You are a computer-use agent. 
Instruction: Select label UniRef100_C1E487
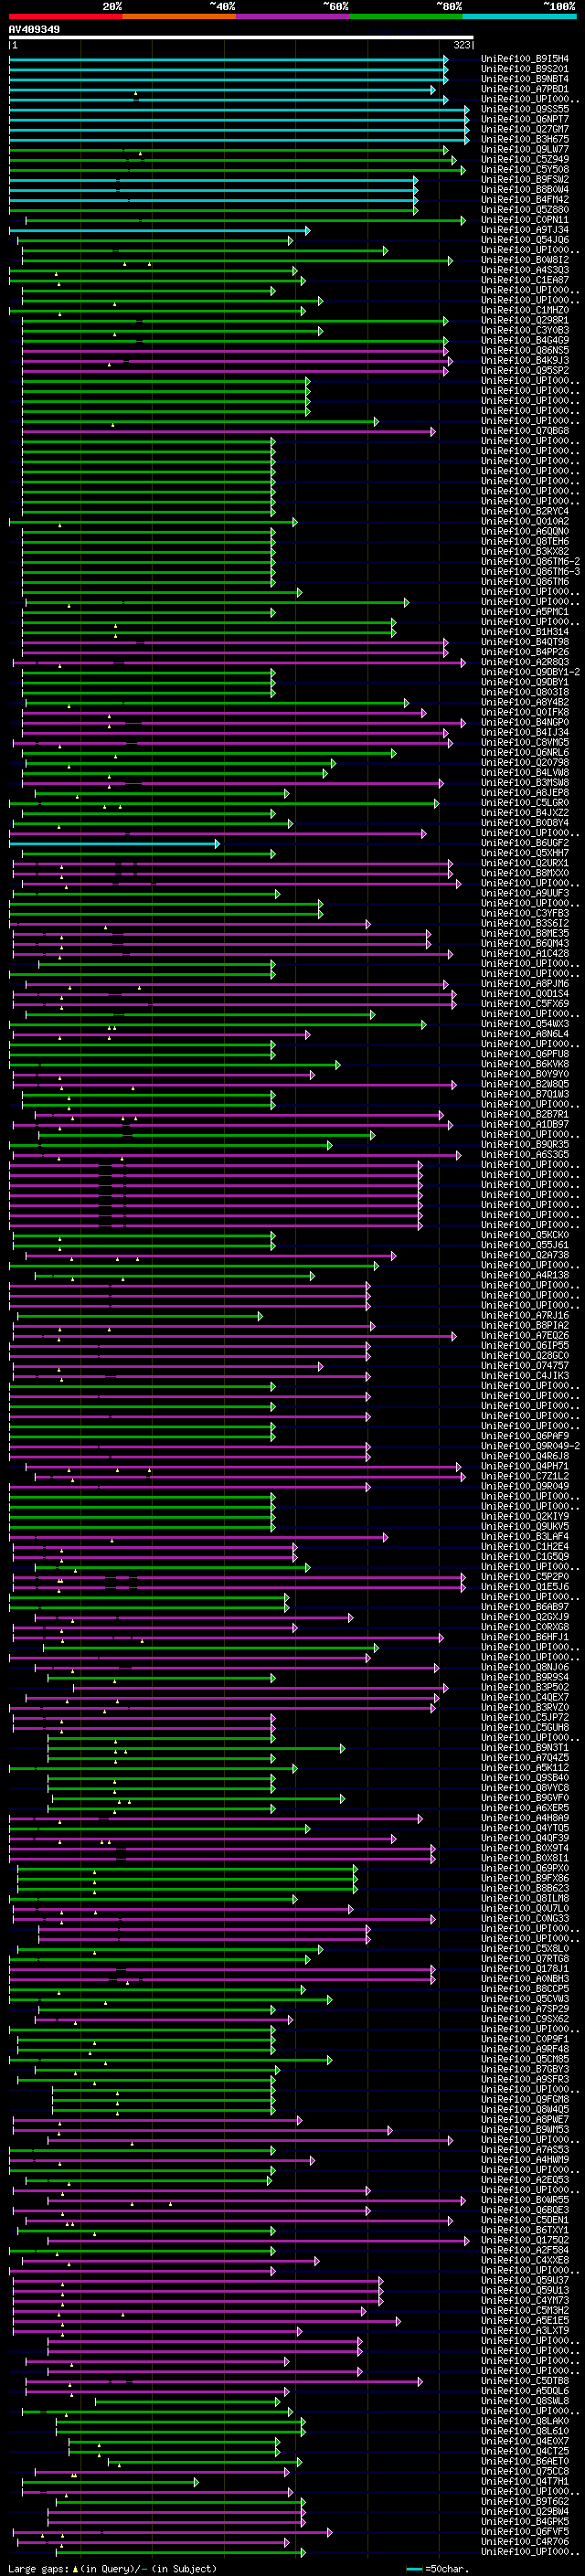tap(525, 280)
